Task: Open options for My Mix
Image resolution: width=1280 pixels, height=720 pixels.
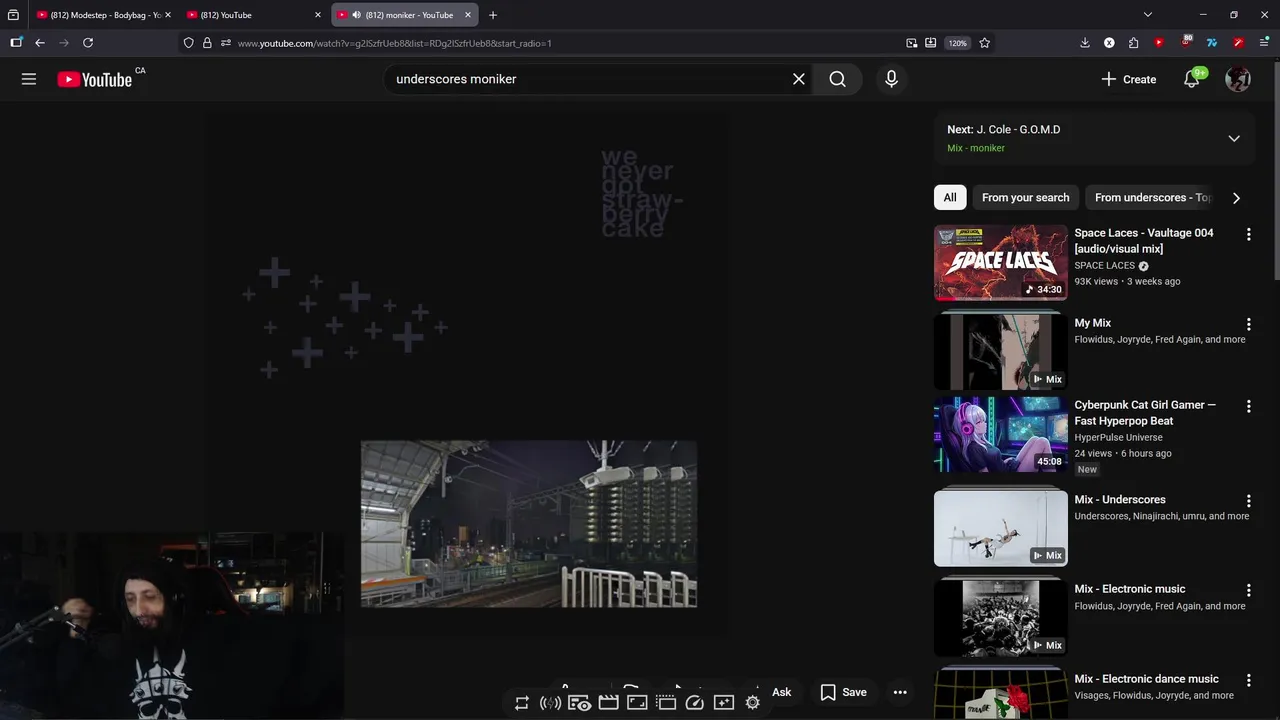Action: pos(1248,324)
